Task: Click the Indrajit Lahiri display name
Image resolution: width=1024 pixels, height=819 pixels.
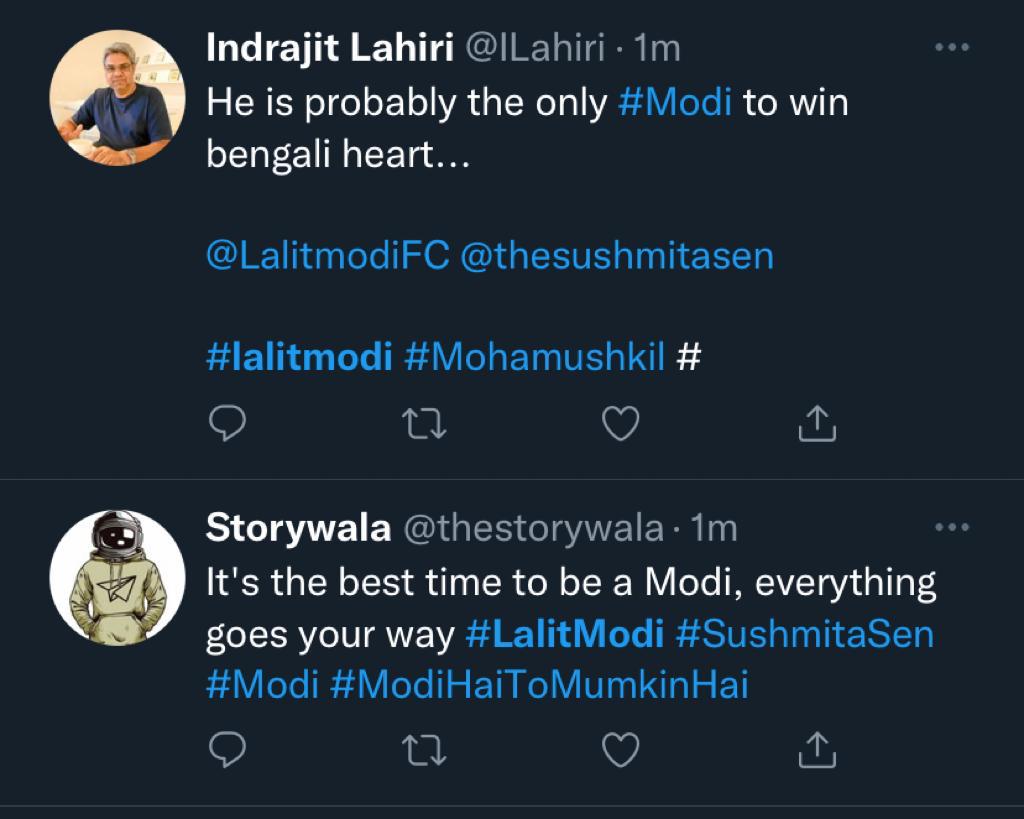Action: point(329,48)
